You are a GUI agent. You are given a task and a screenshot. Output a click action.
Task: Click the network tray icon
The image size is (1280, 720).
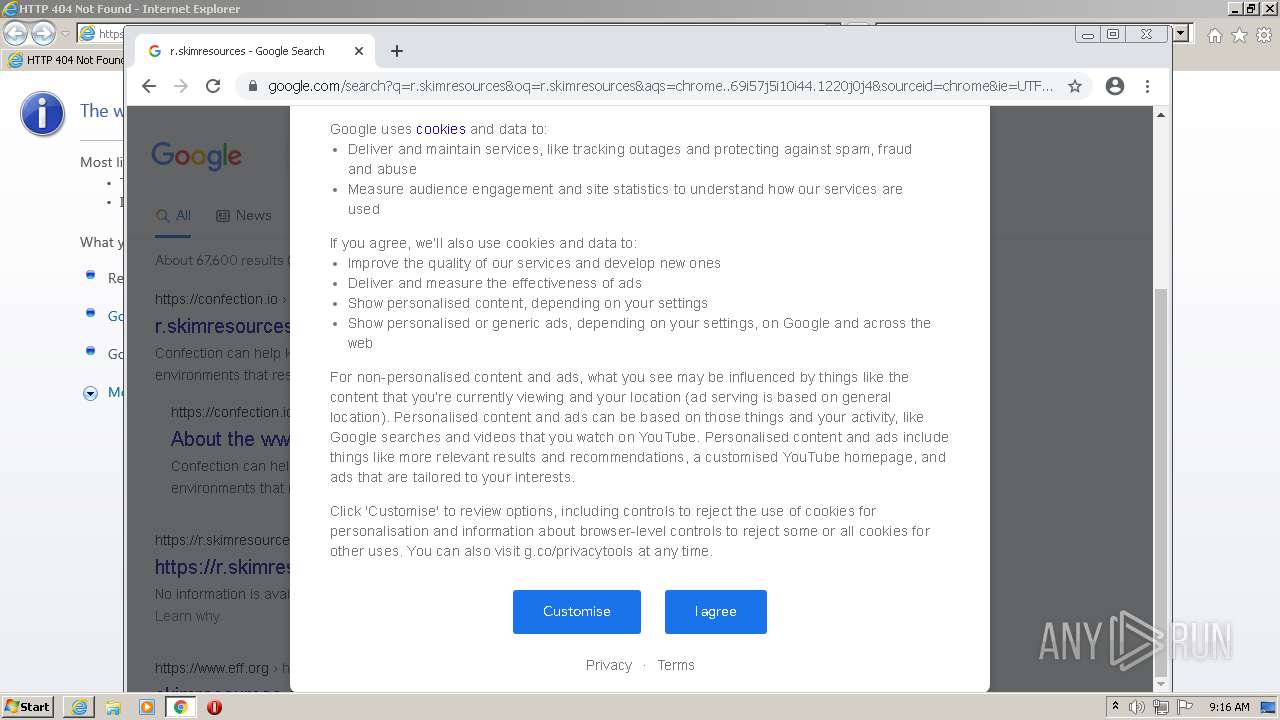tap(1160, 707)
